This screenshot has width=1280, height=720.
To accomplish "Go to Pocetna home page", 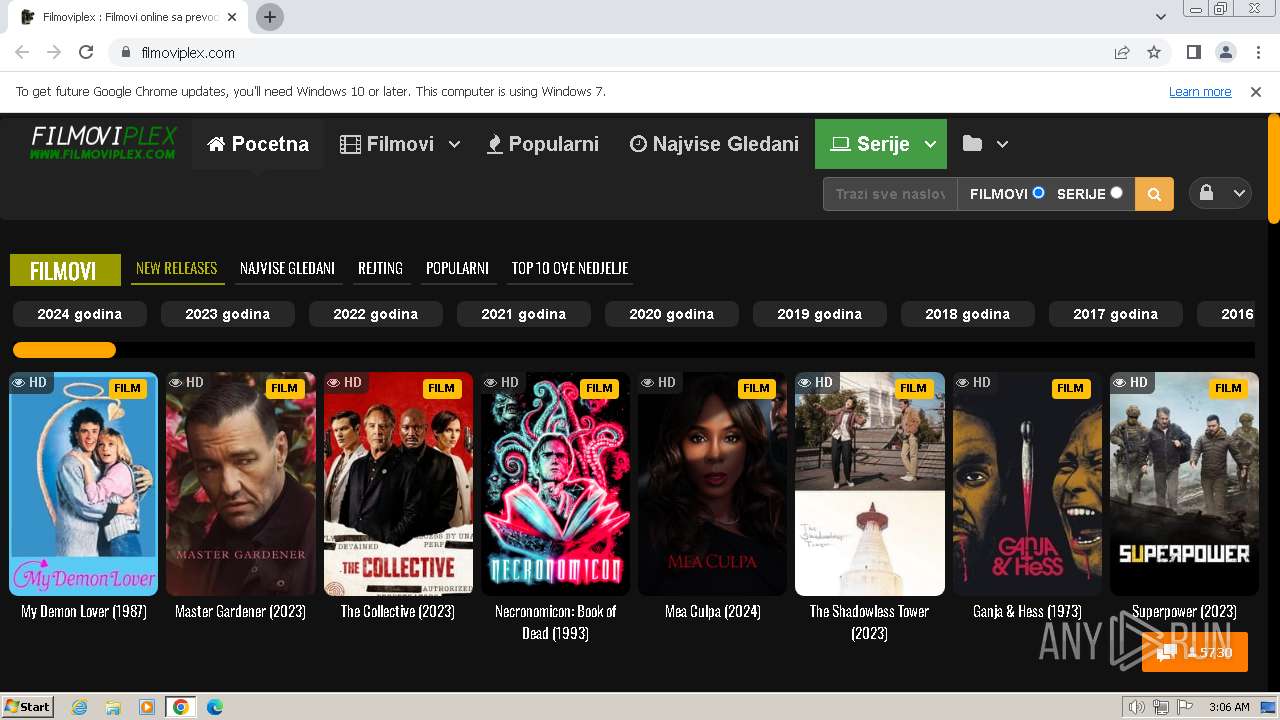I will tap(258, 144).
